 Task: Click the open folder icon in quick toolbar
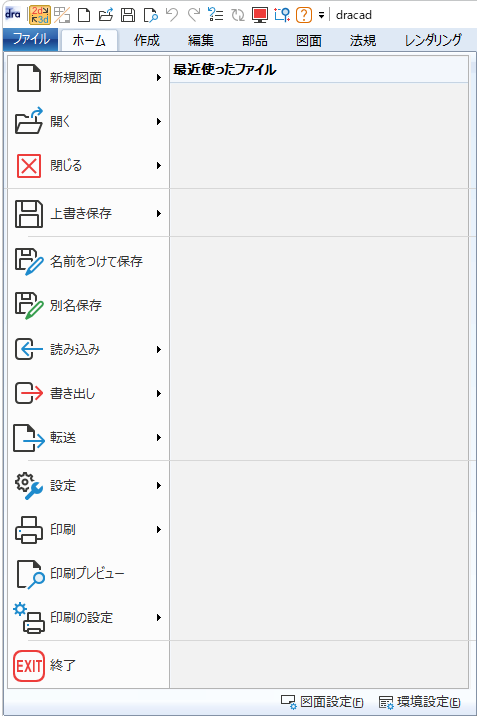[106, 15]
